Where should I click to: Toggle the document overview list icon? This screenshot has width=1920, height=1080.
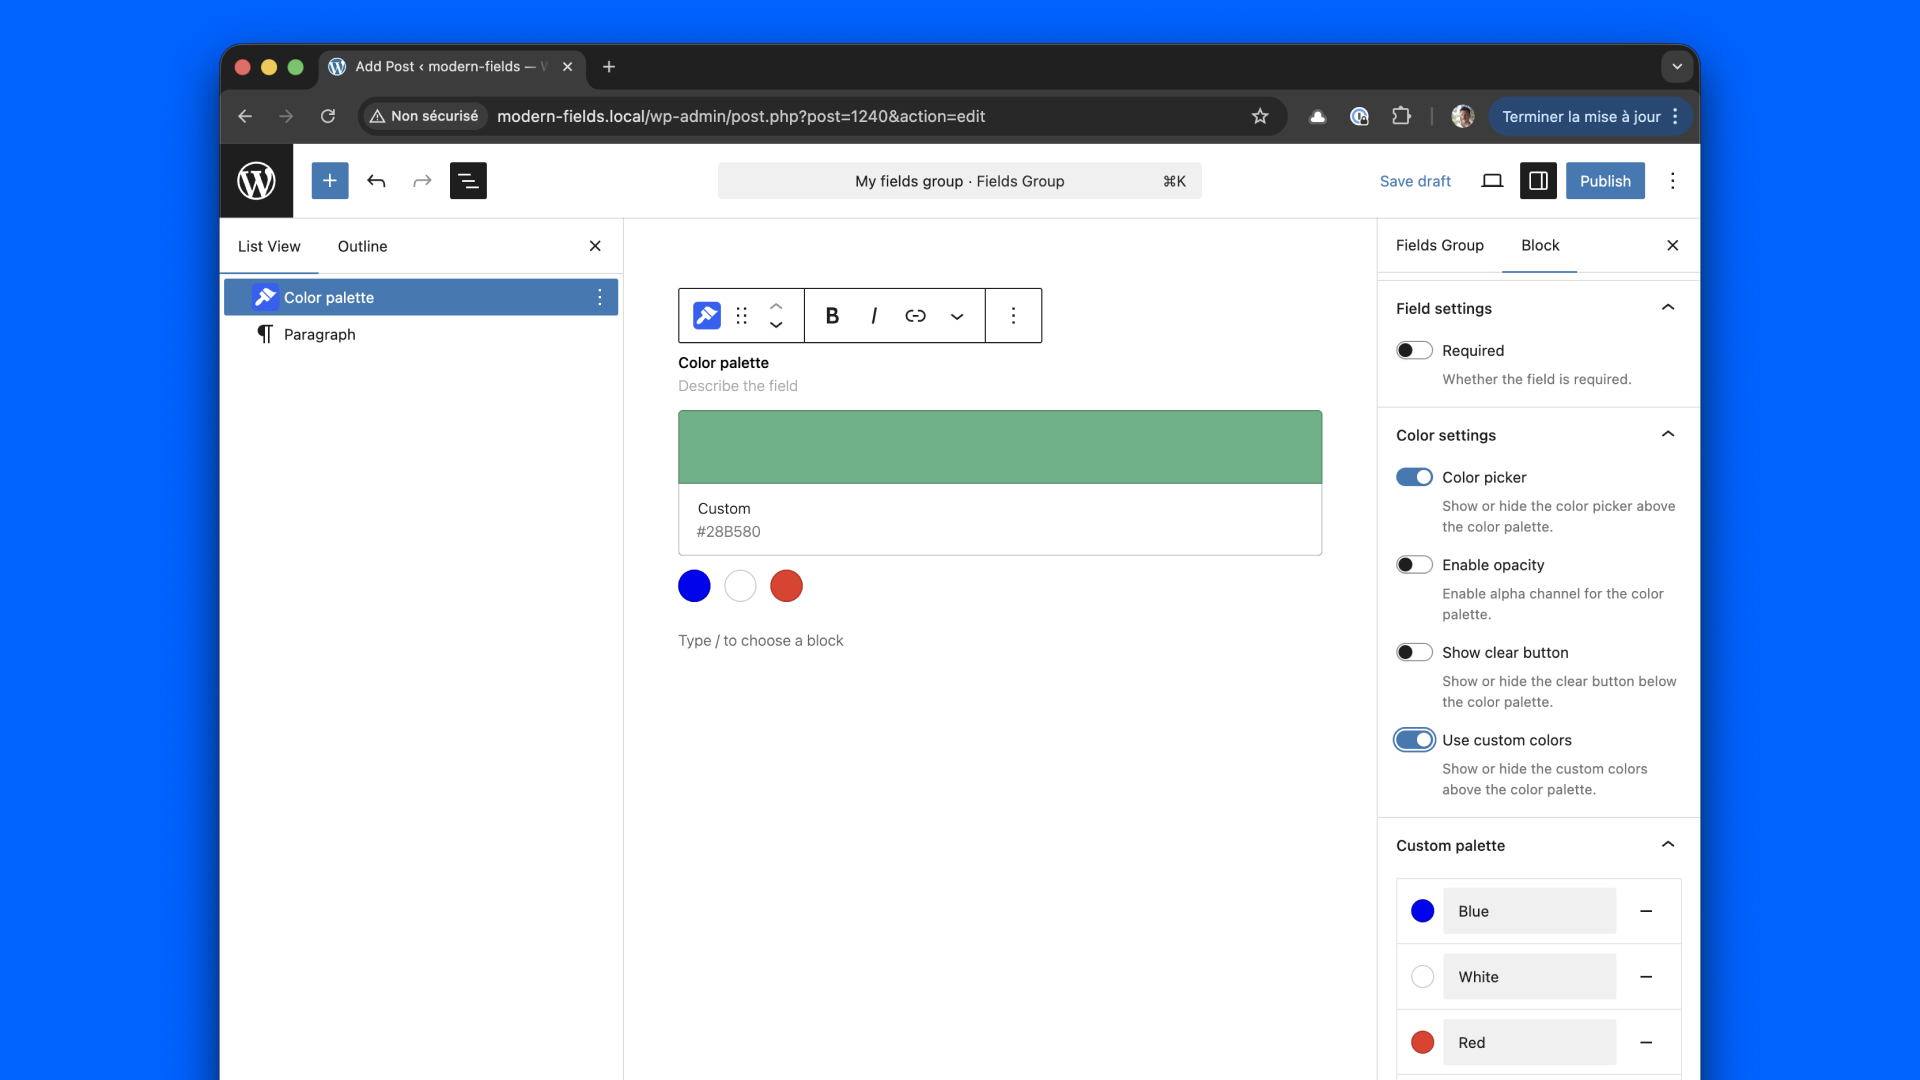coord(468,181)
